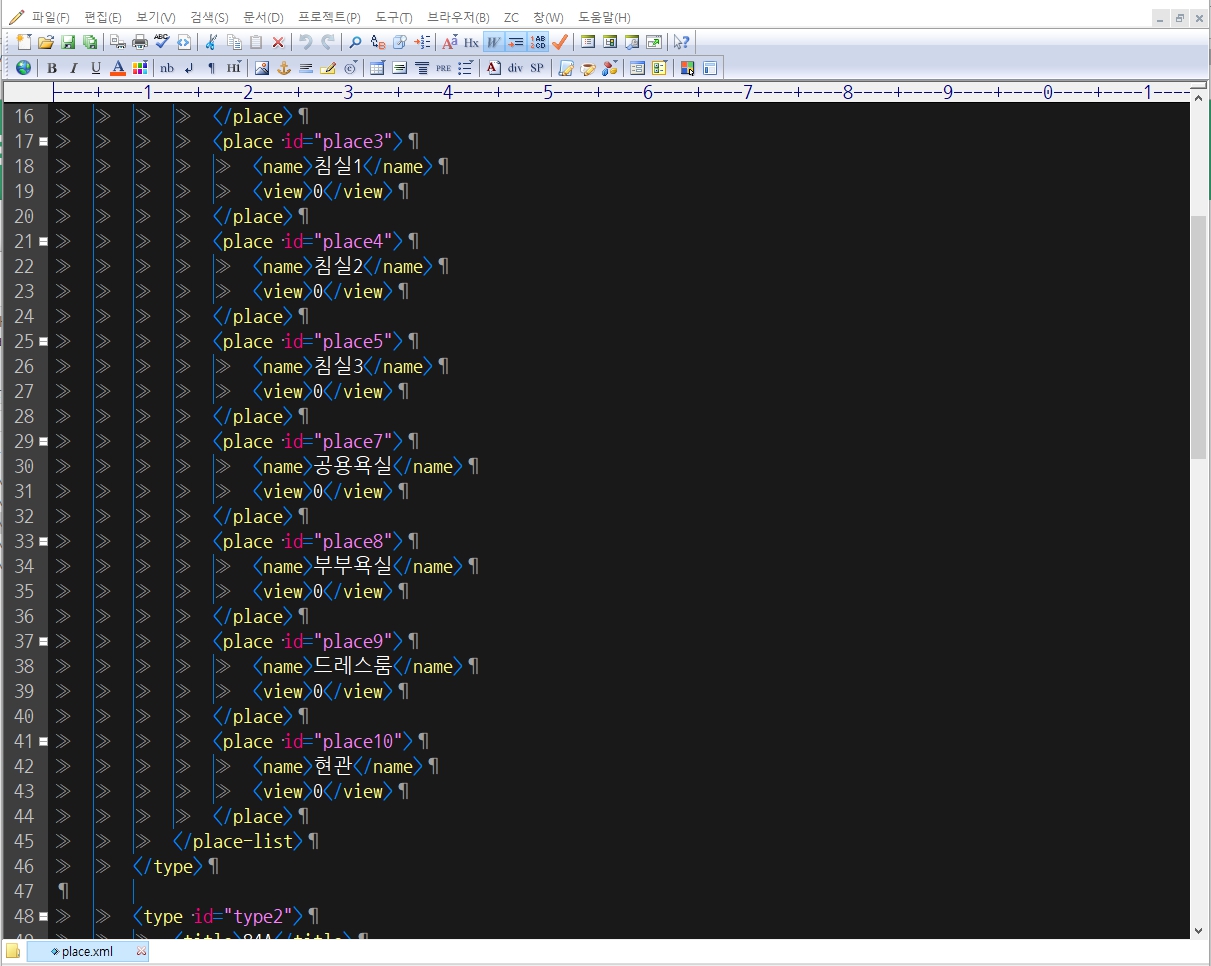
Task: Open the 프로젝트(P) menu
Action: coord(329,18)
